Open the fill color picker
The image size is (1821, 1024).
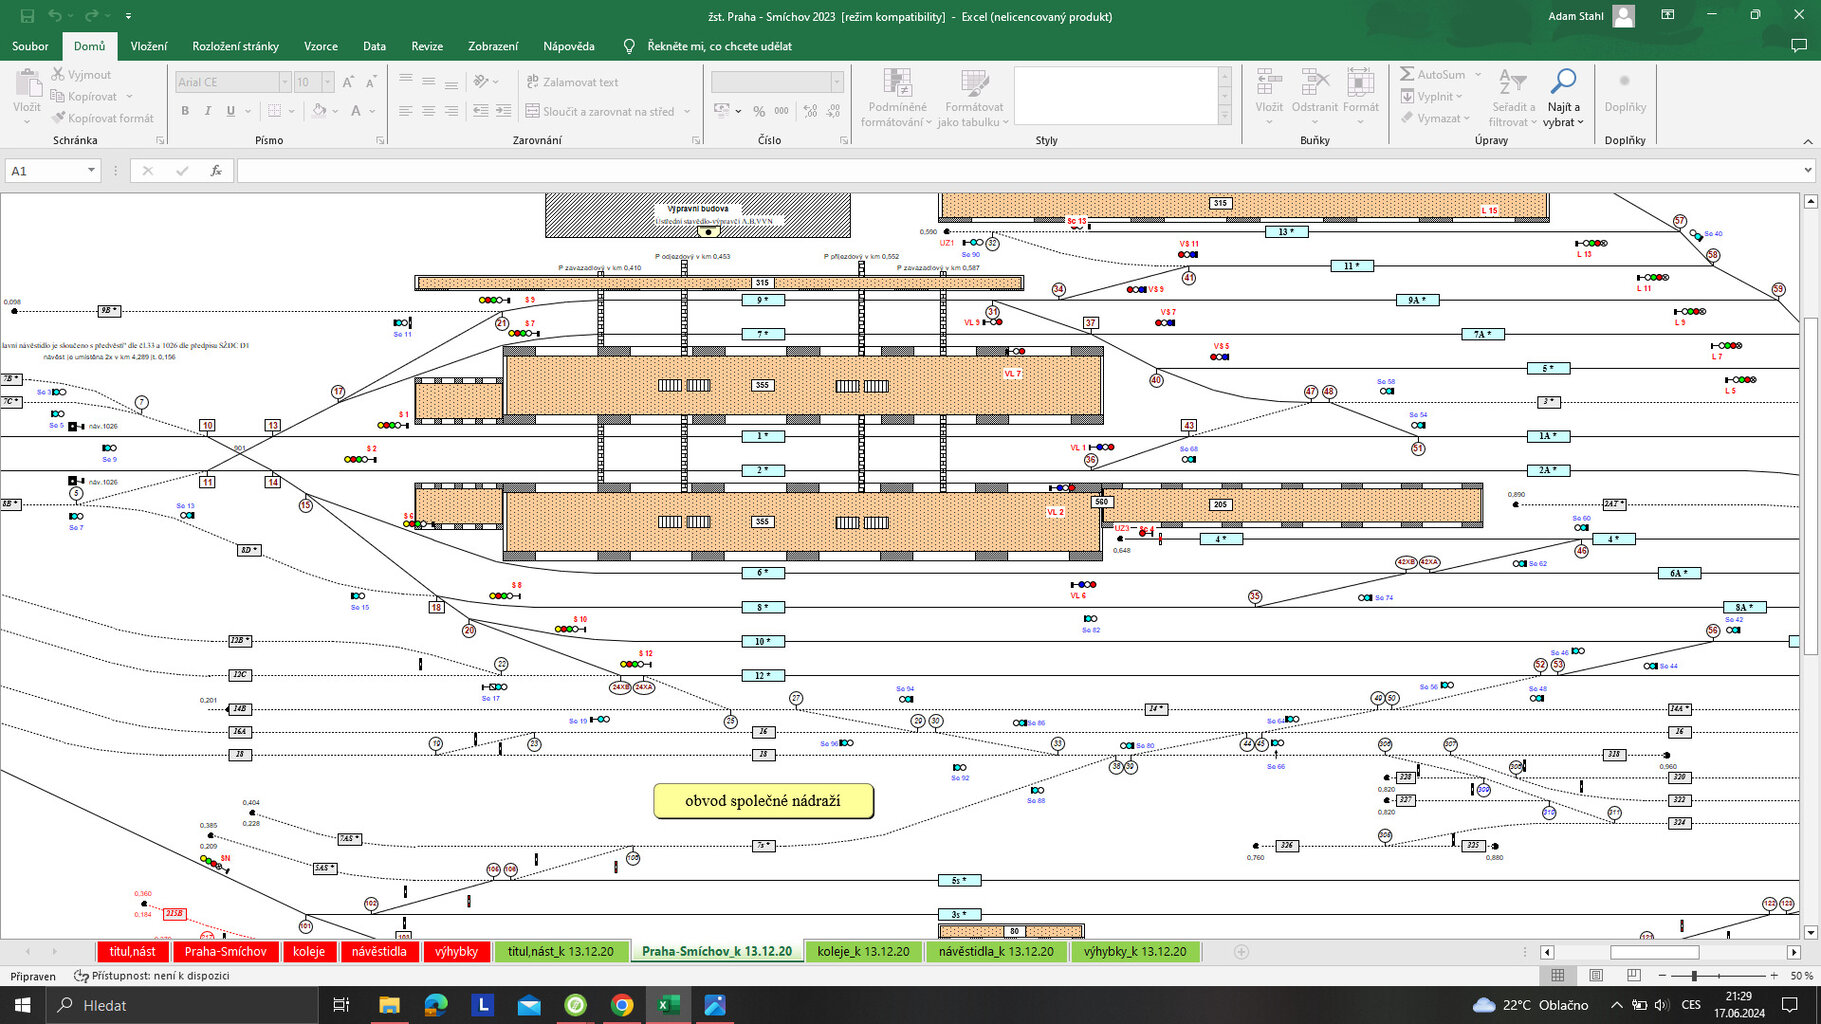click(319, 111)
